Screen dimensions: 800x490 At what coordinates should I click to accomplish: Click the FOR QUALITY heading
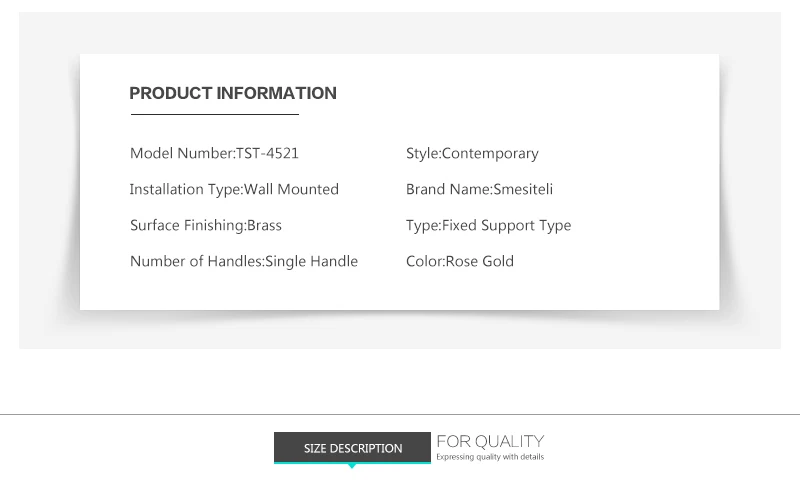click(490, 442)
